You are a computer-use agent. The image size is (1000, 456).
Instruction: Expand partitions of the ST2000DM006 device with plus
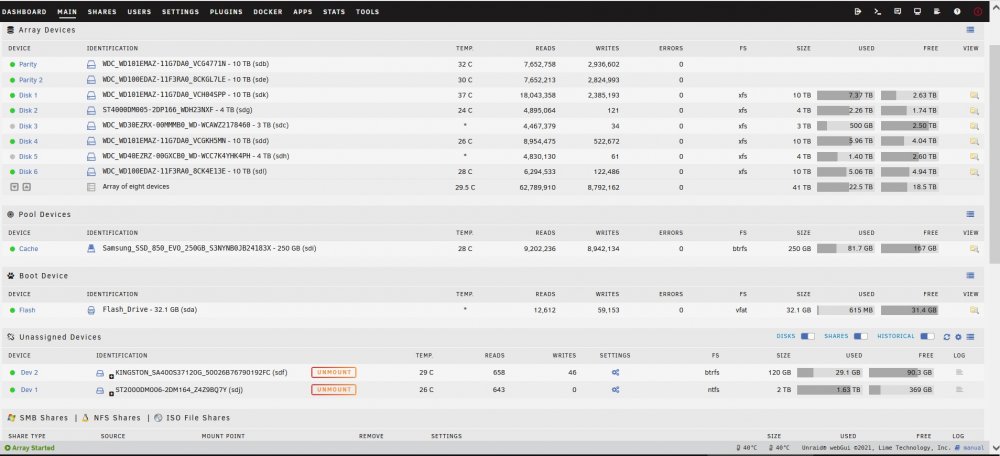tap(112, 393)
